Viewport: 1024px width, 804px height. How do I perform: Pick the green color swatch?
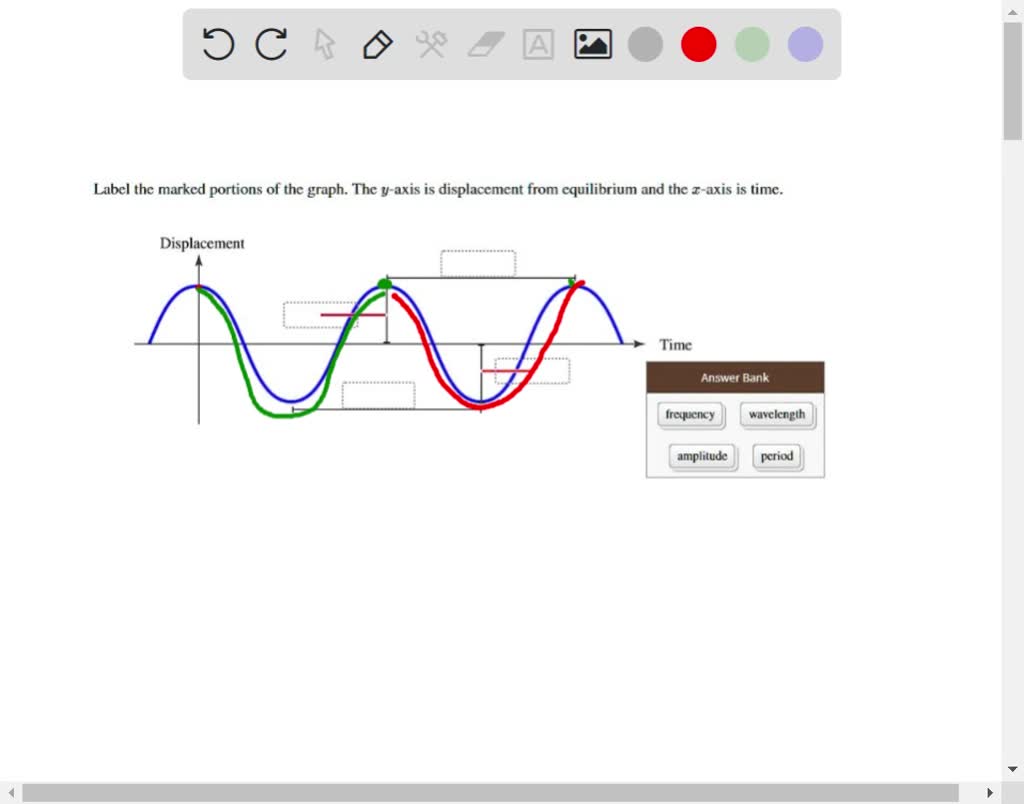[751, 44]
